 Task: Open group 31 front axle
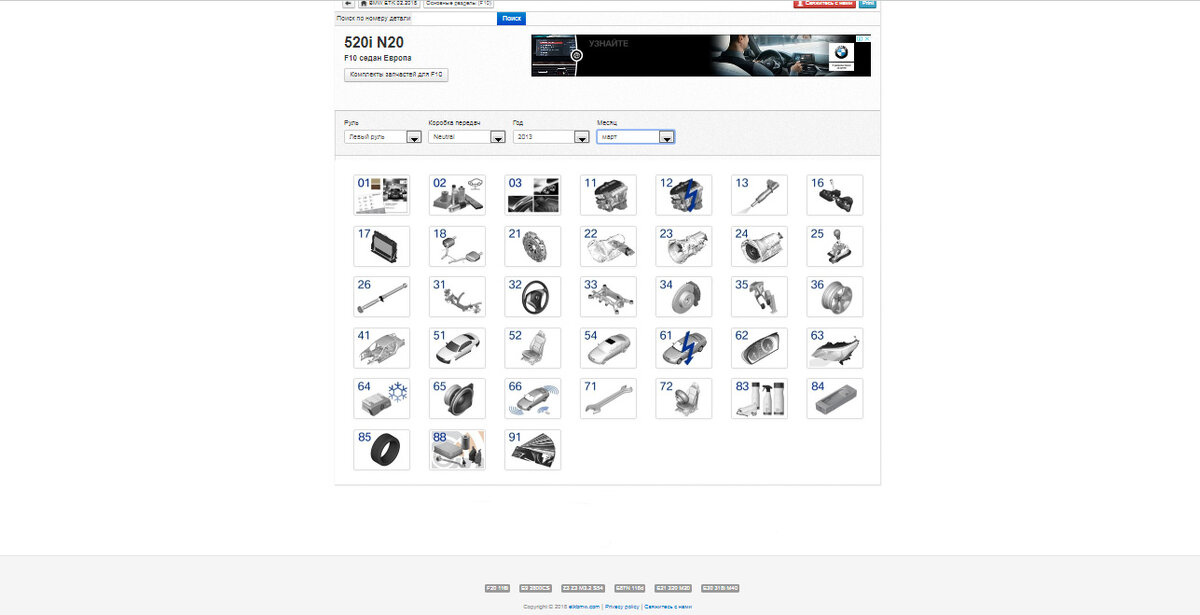coord(457,297)
